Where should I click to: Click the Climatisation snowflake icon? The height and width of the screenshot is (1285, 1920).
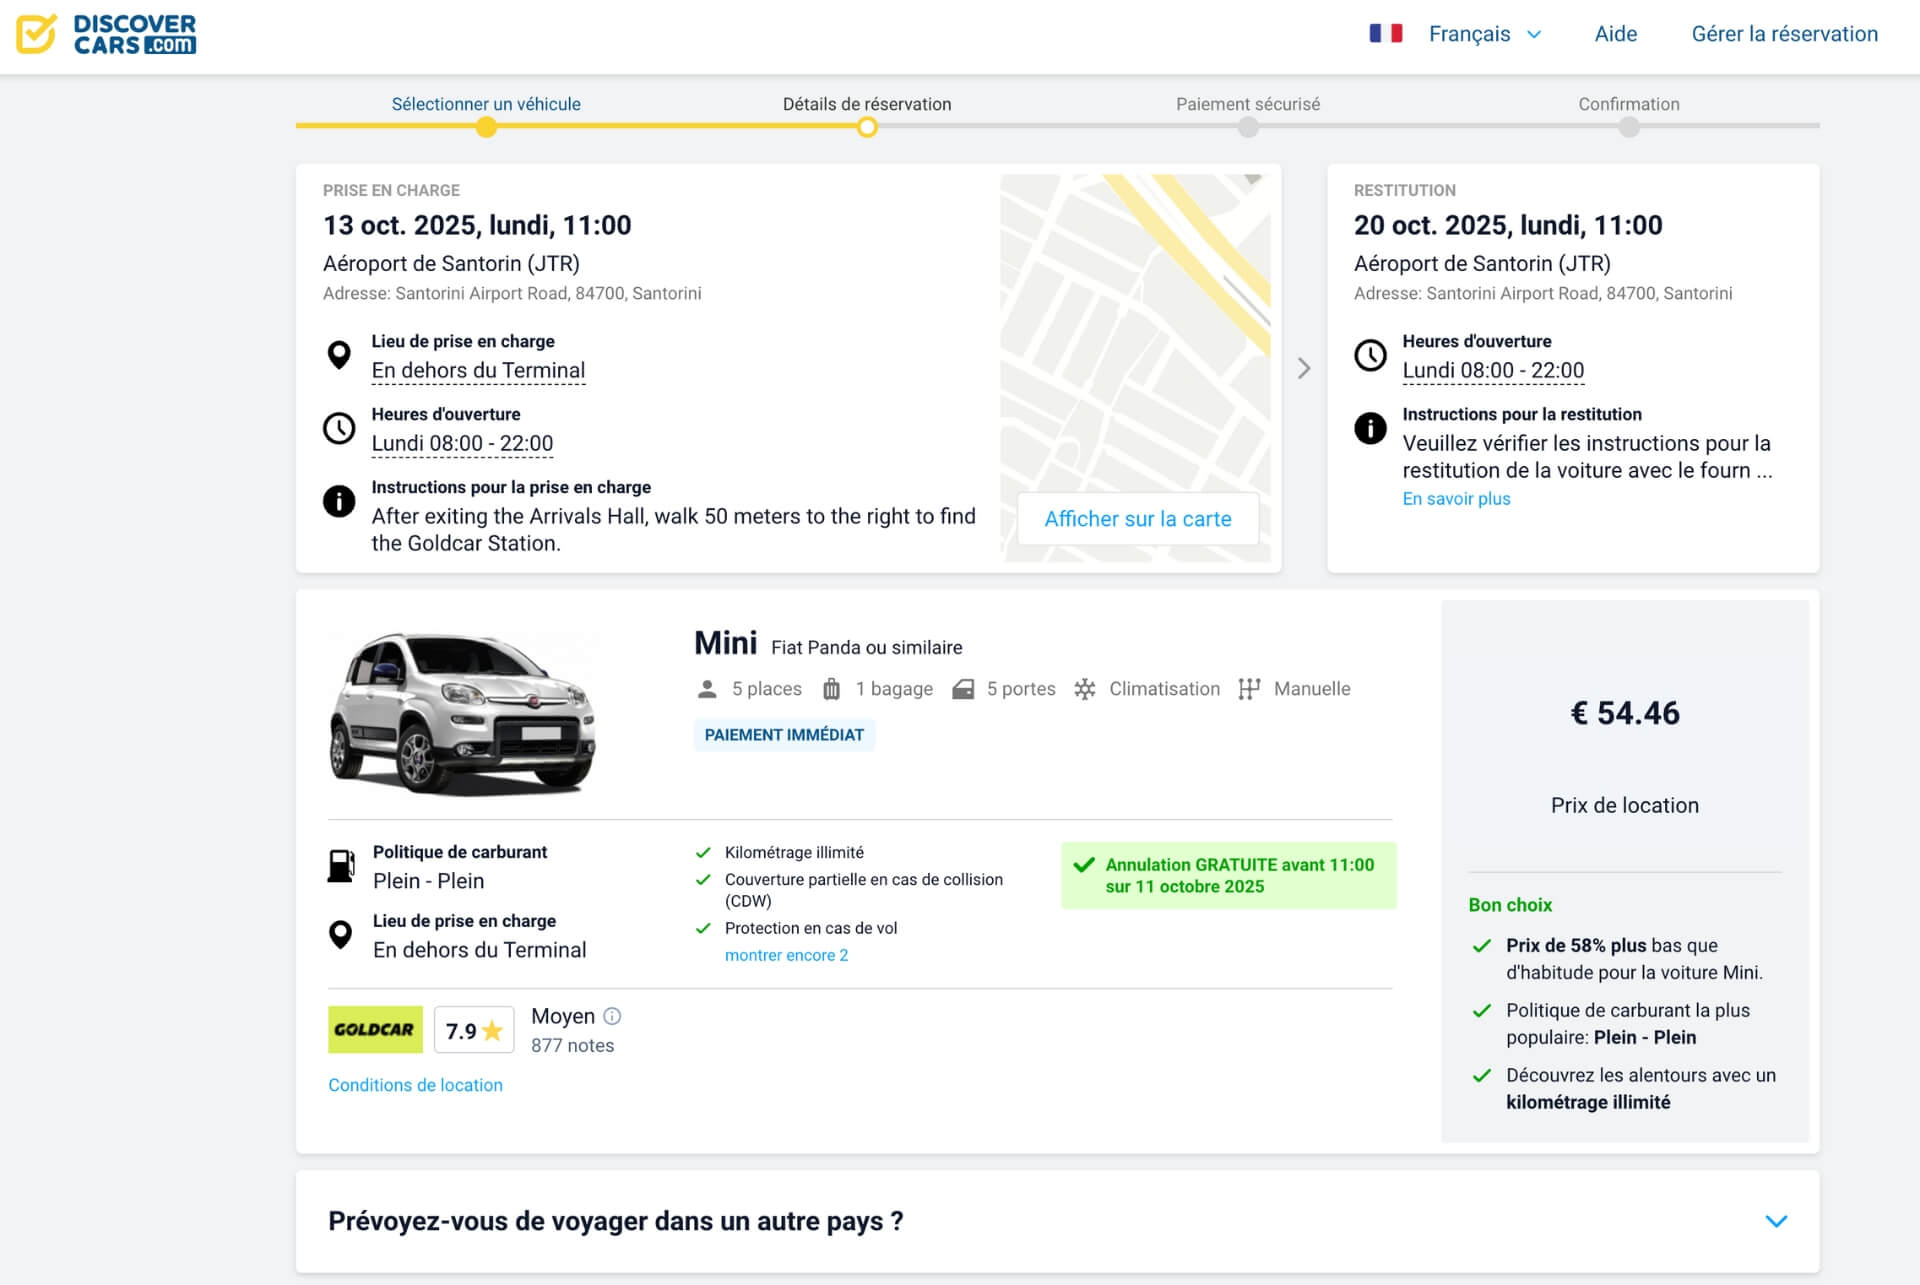point(1085,689)
